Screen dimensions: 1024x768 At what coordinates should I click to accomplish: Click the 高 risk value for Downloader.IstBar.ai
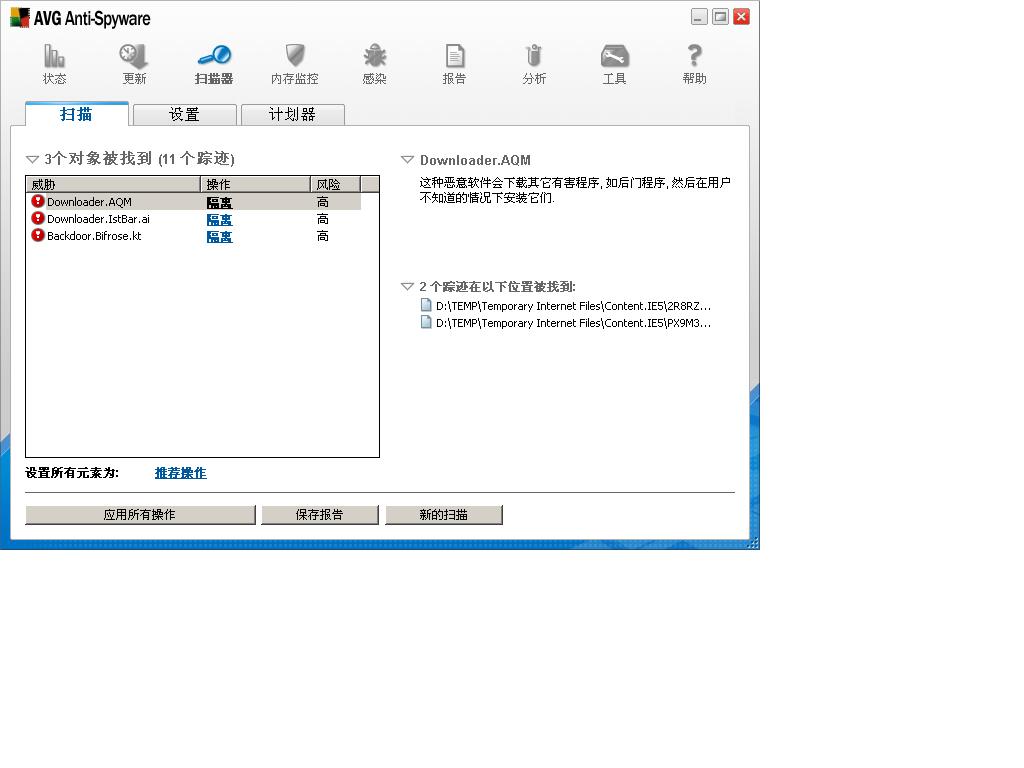323,219
